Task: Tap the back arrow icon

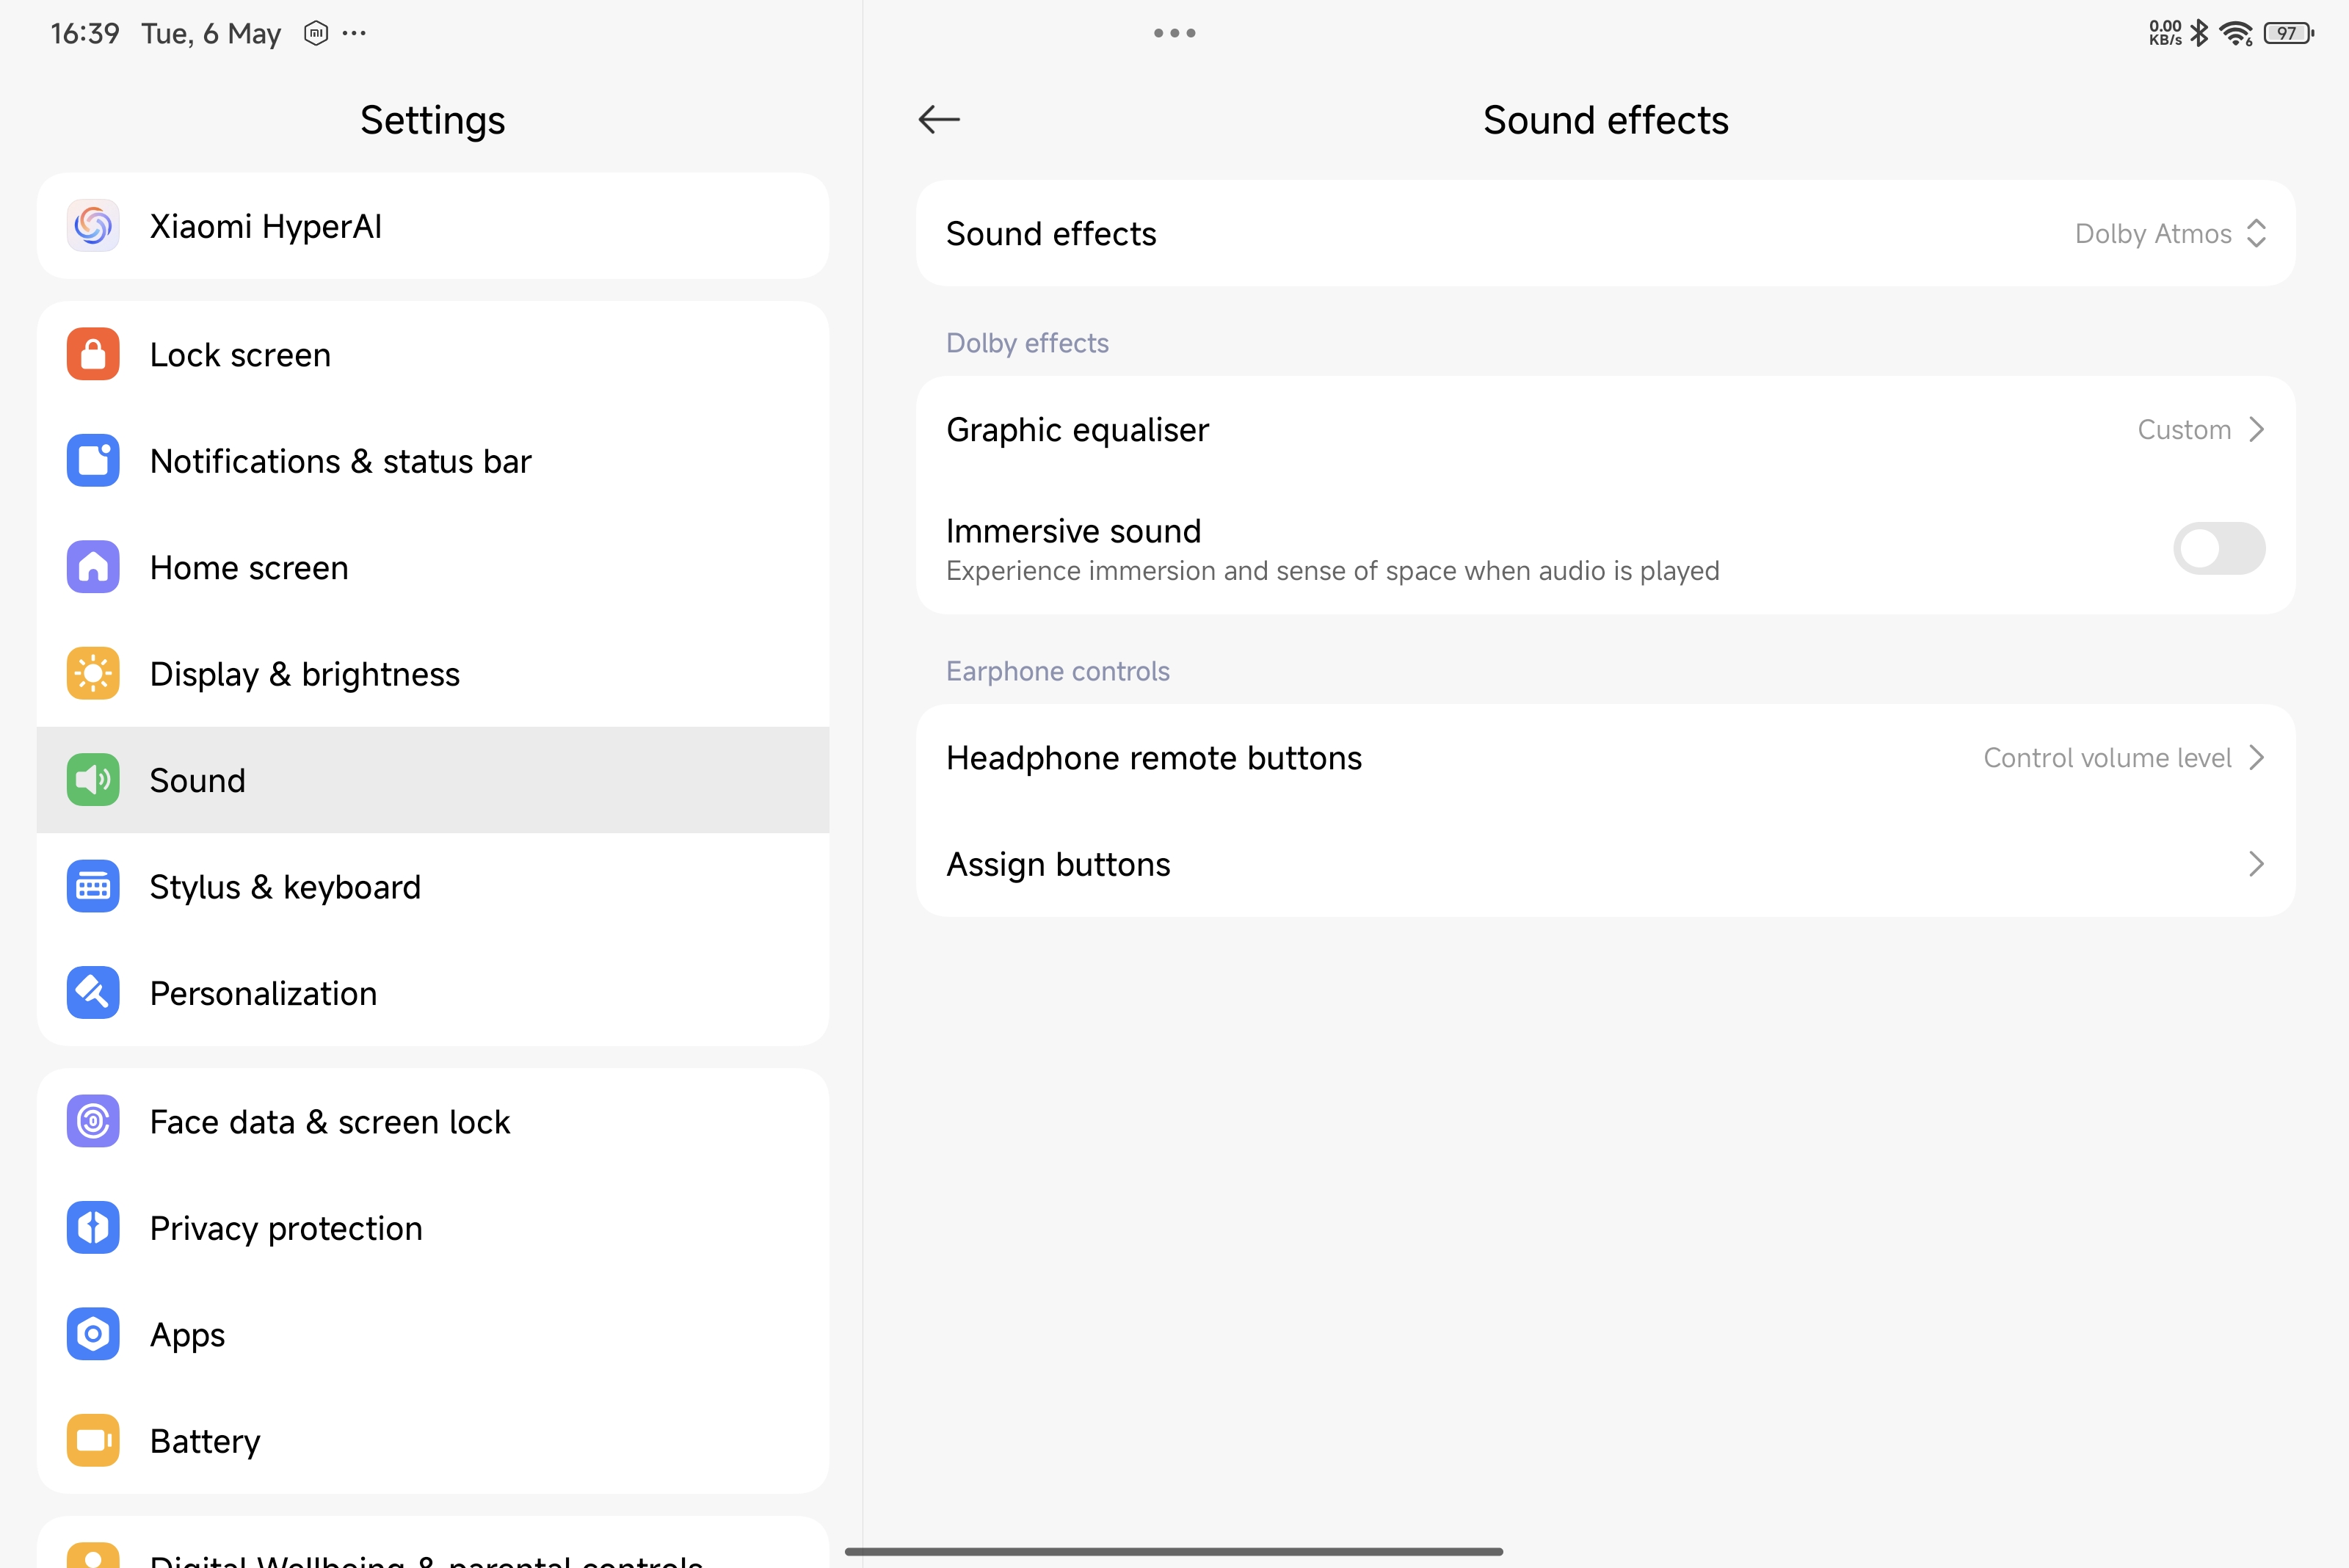Action: pos(938,120)
